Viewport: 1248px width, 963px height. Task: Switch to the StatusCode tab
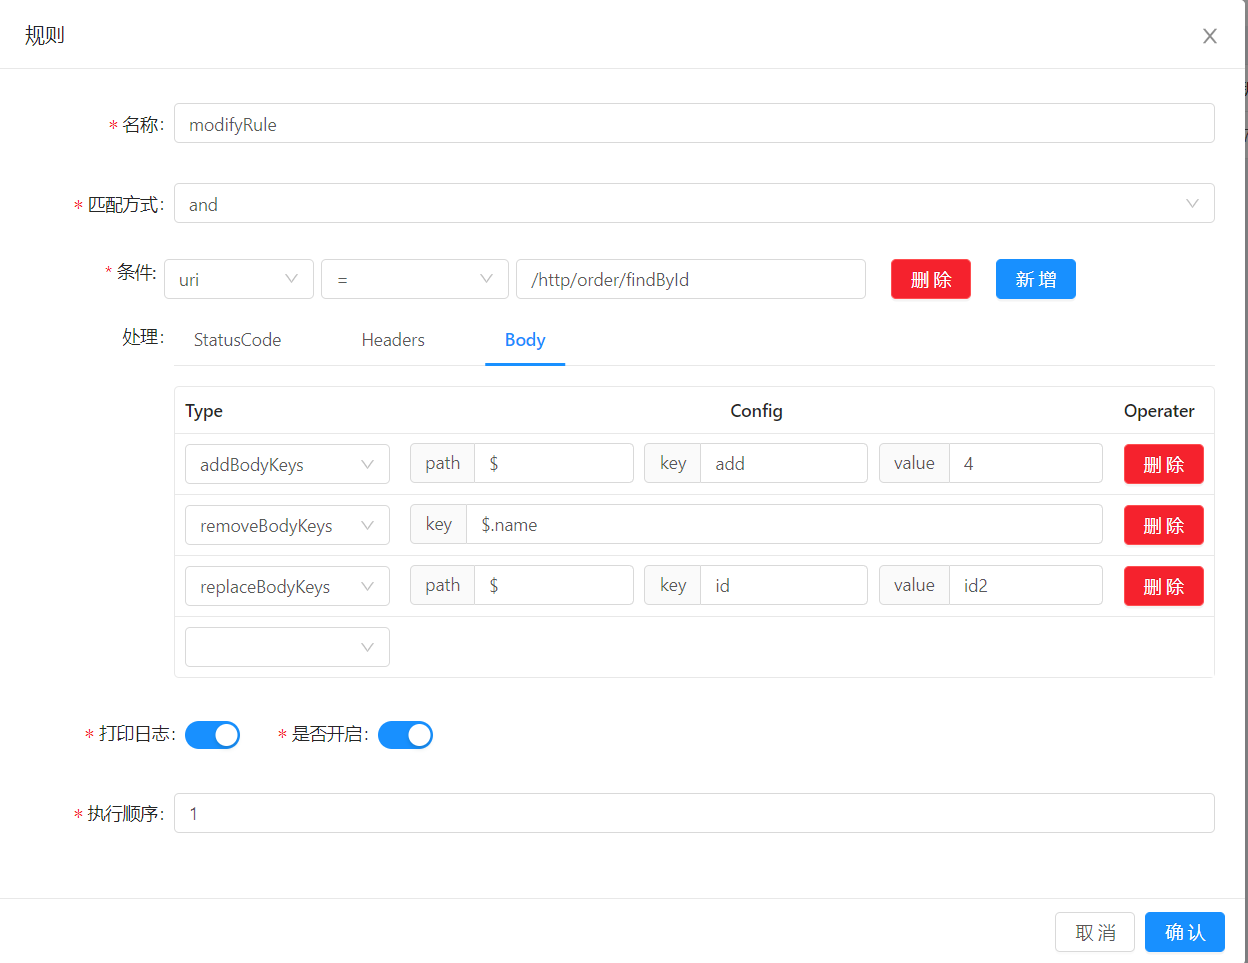(237, 340)
